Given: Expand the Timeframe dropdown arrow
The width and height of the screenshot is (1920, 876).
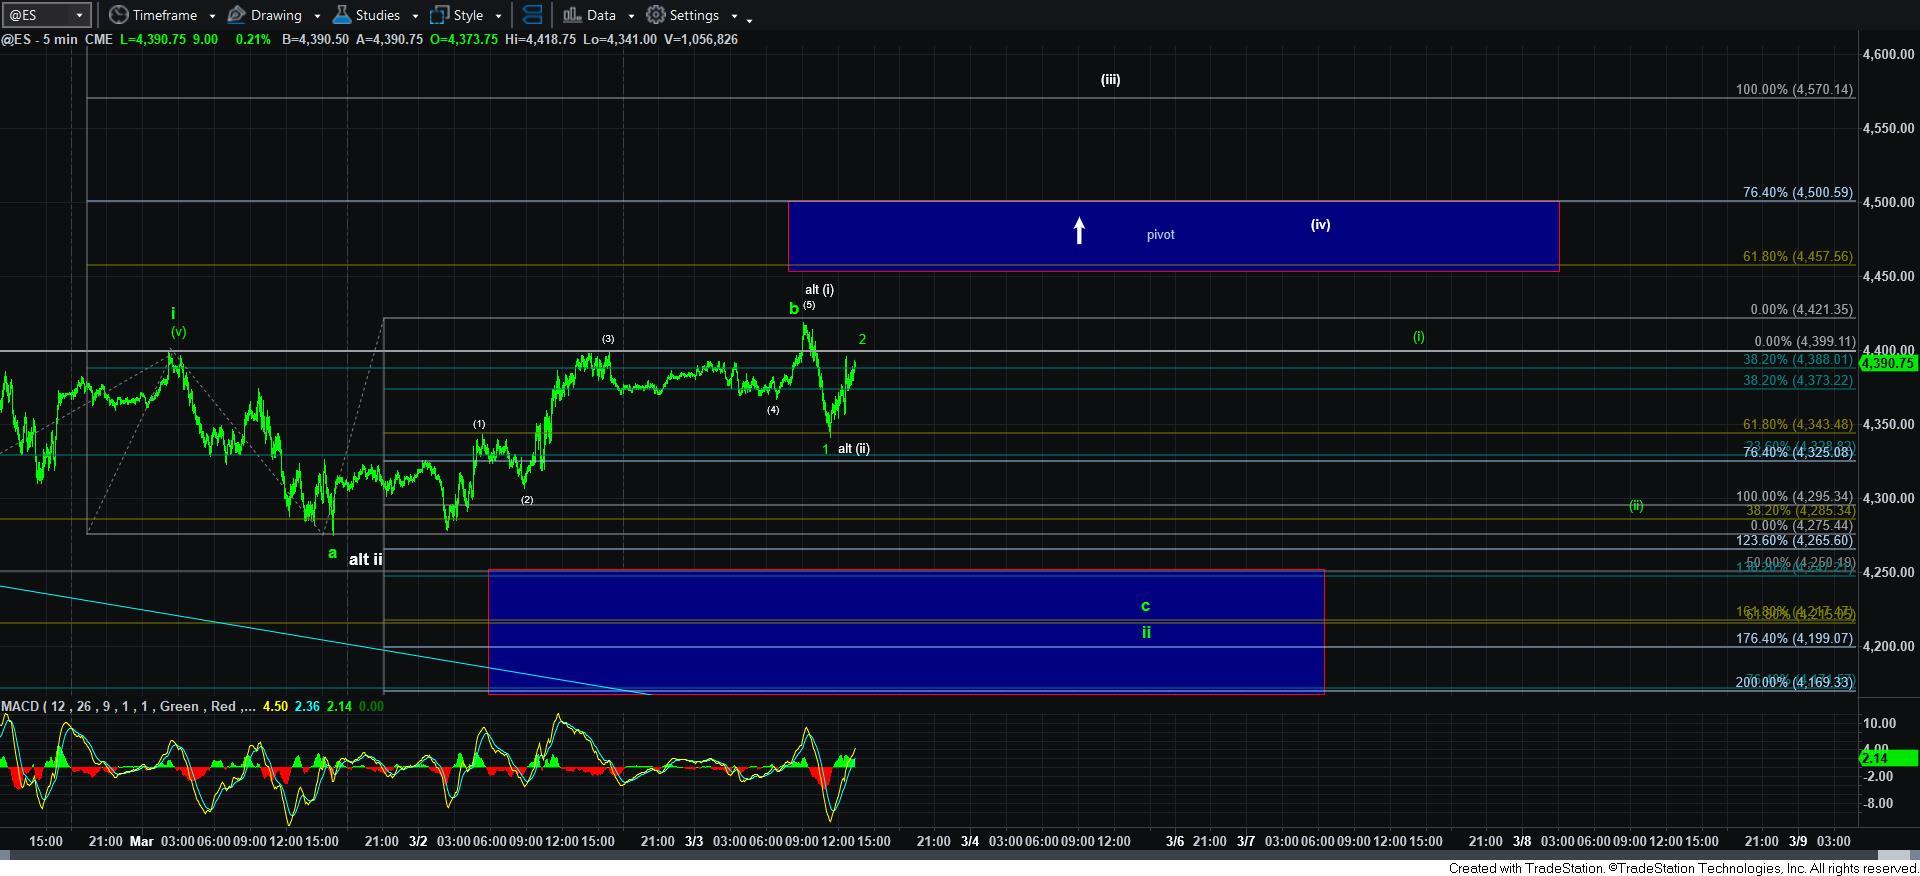Looking at the screenshot, I should pos(212,16).
